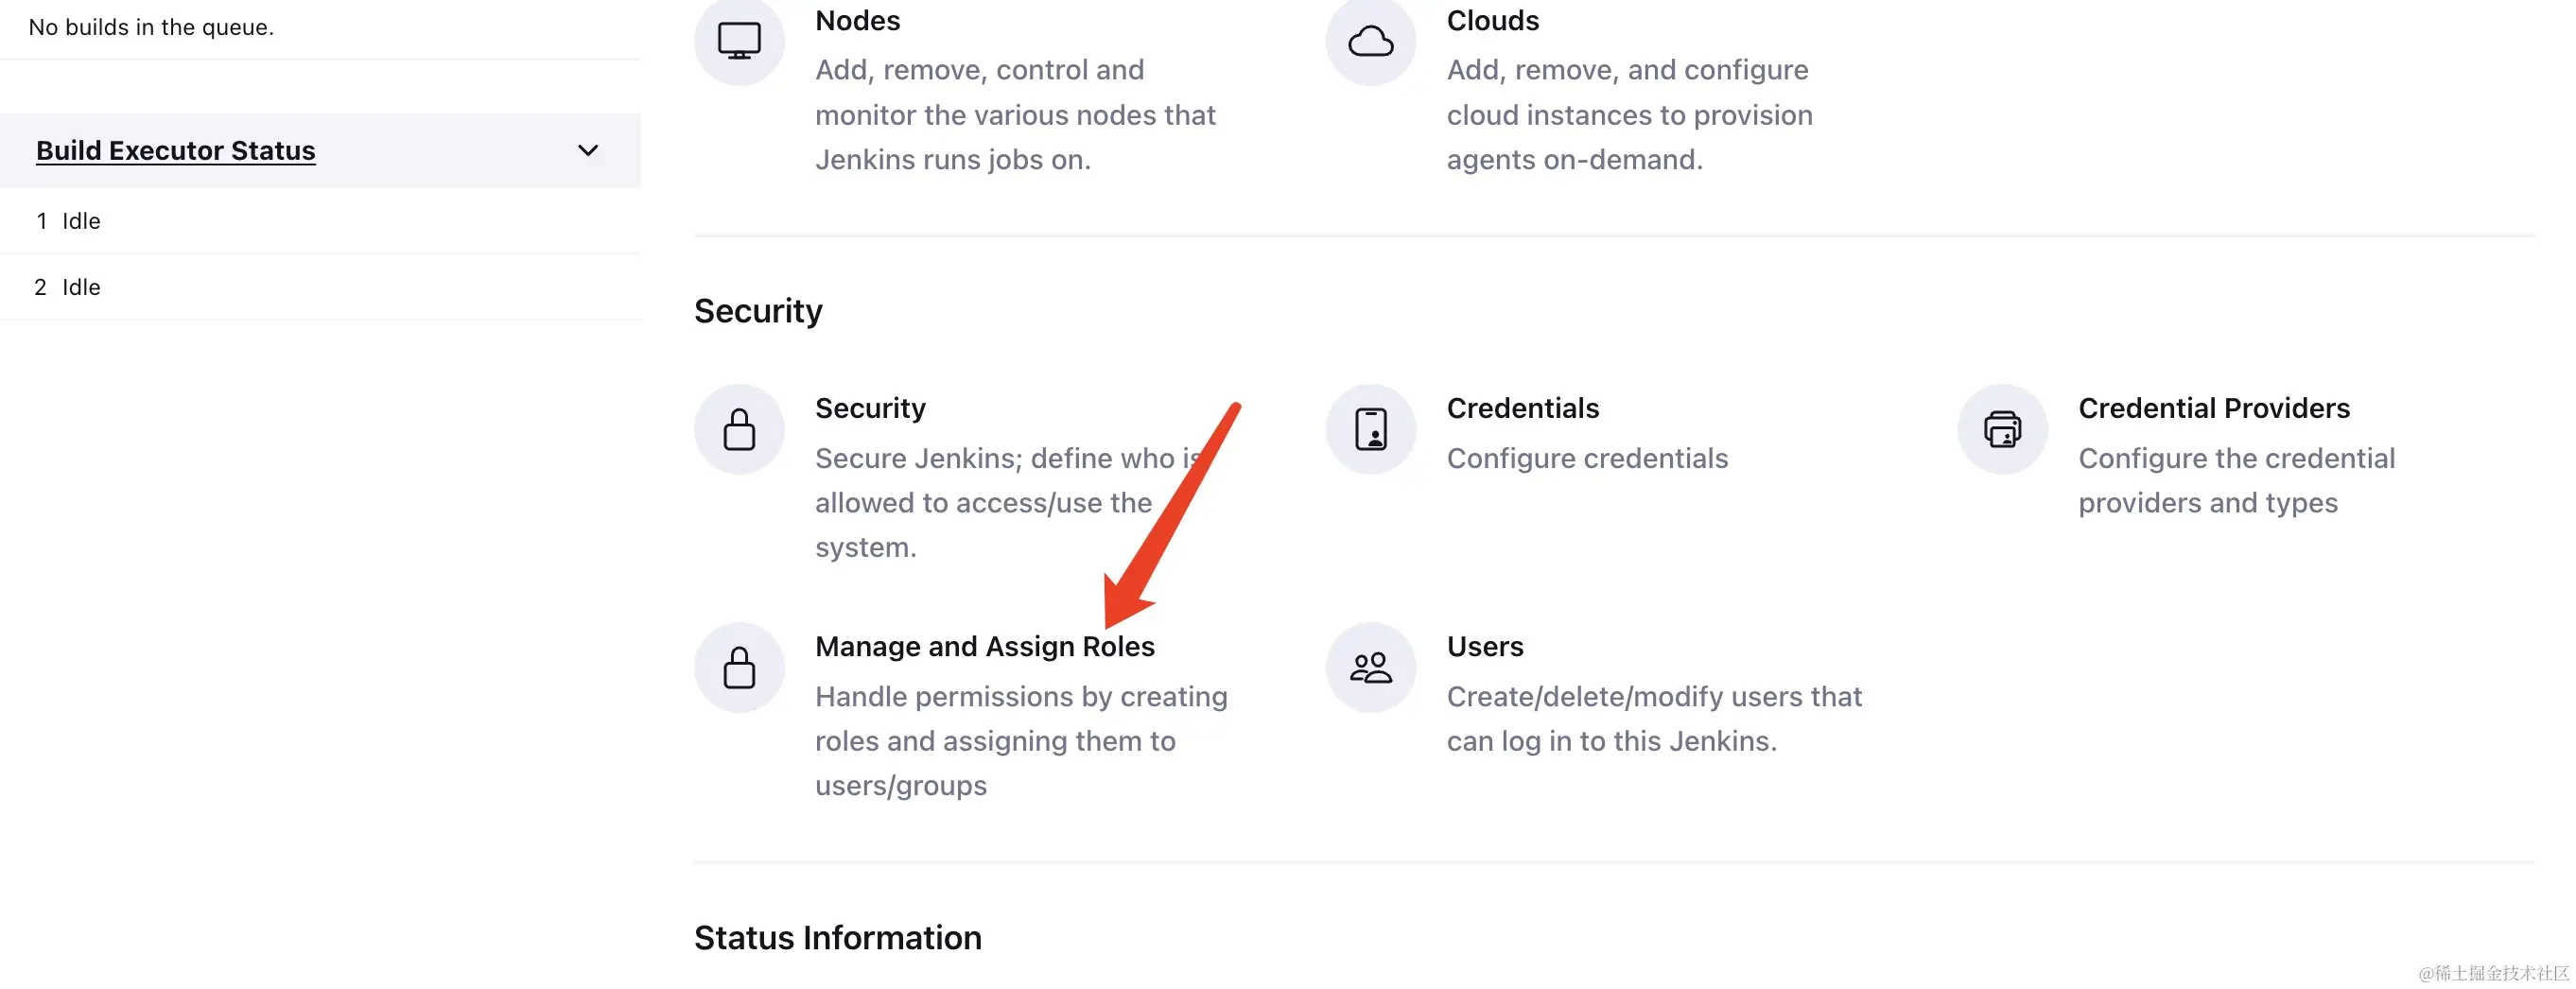This screenshot has width=2576, height=989.
Task: Click the Manage and Assign Roles lock icon
Action: pyautogui.click(x=739, y=668)
